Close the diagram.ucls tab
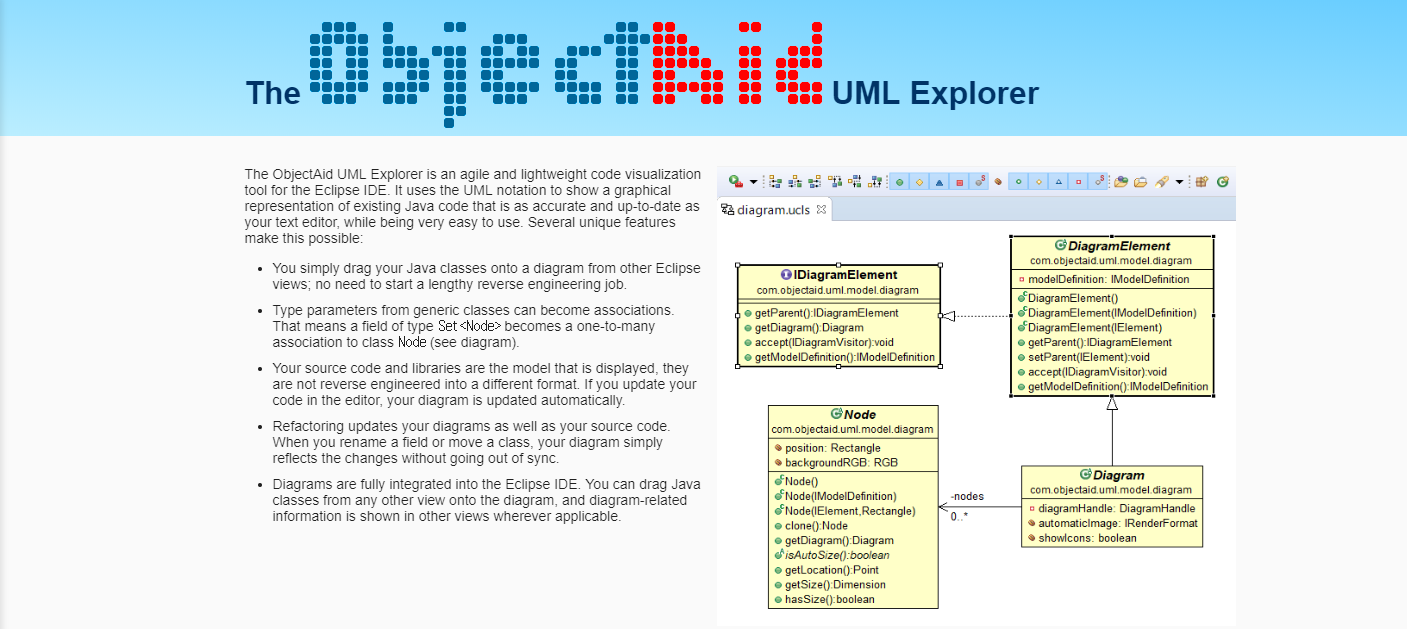 coord(821,210)
